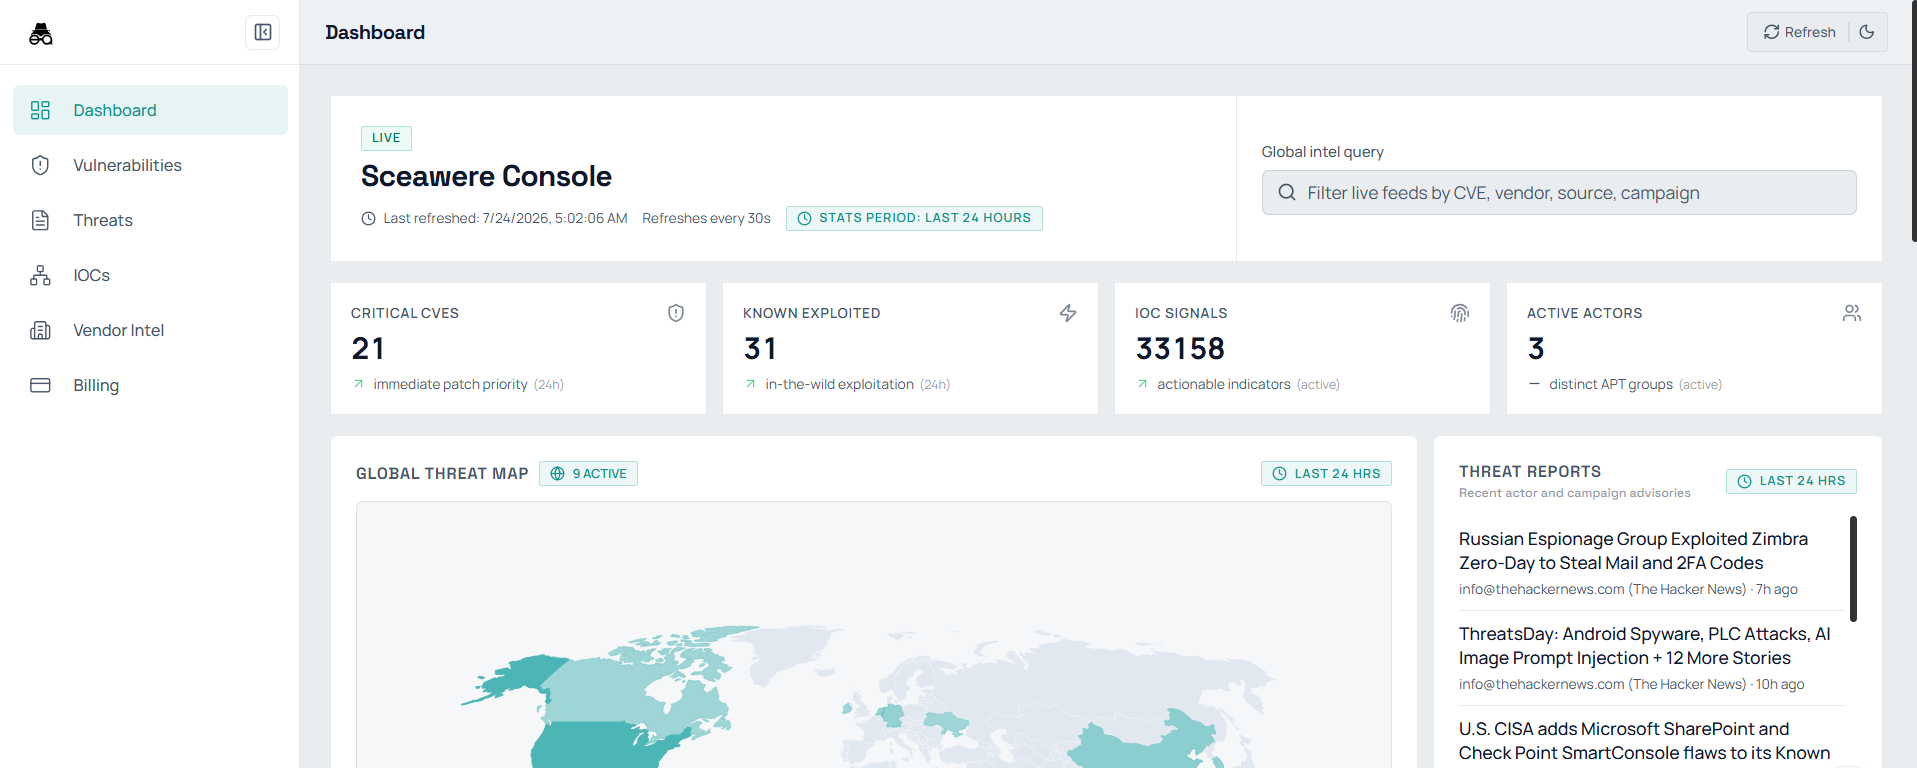Screen dimensions: 1917x768
Task: Click the 9 Active badge on threat map
Action: click(x=588, y=474)
